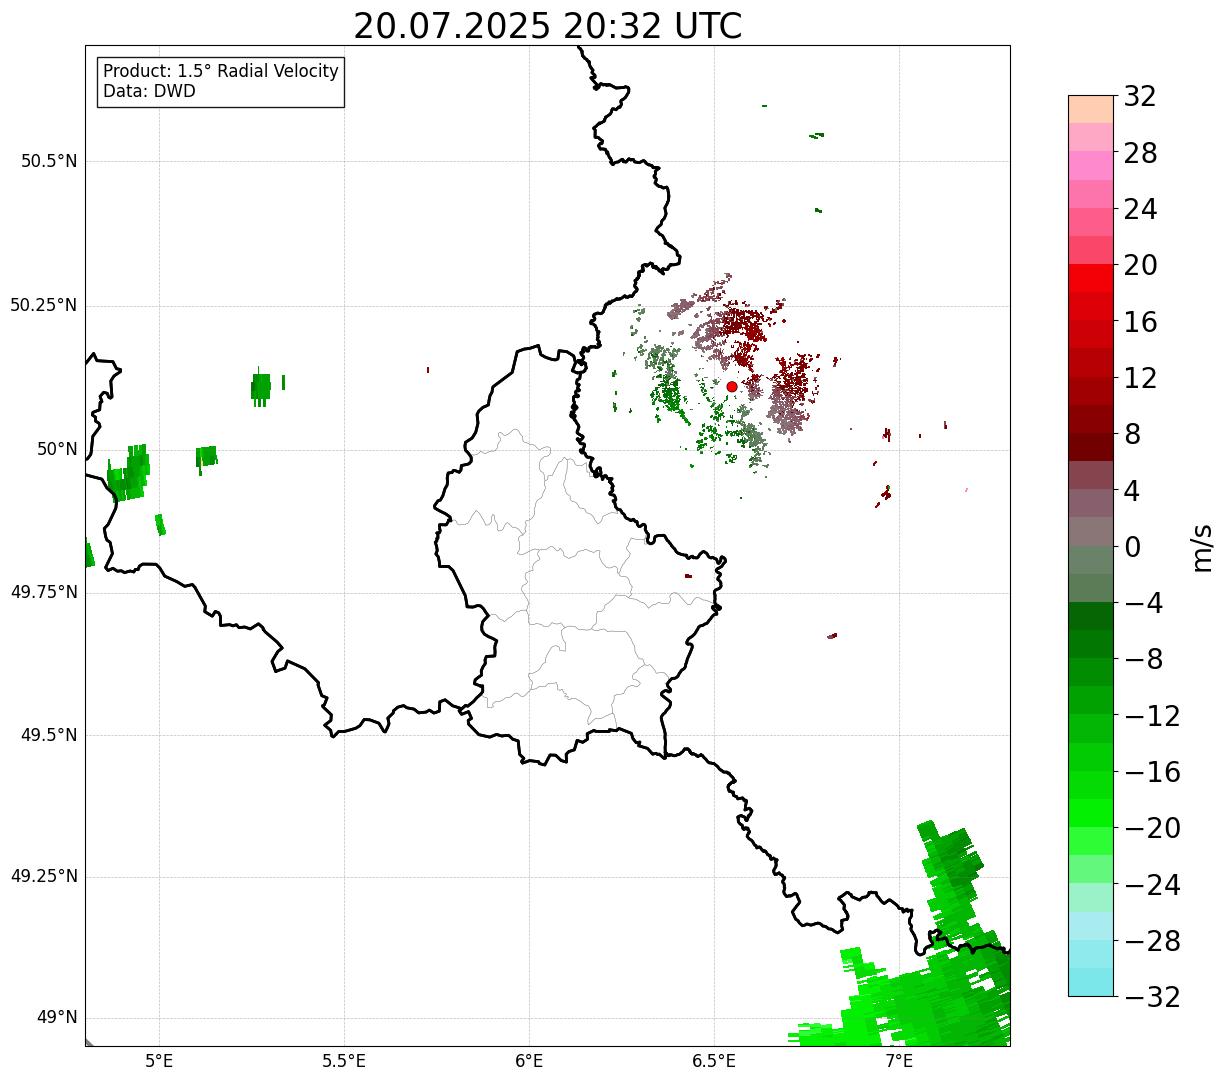This screenshot has height=1081, width=1225.
Task: Click the colorbar value −8
Action: click(1144, 660)
